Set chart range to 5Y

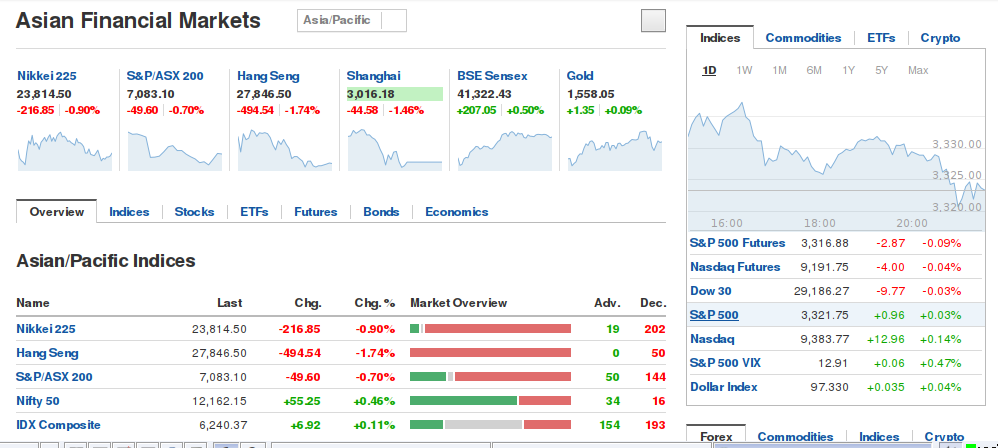click(881, 70)
